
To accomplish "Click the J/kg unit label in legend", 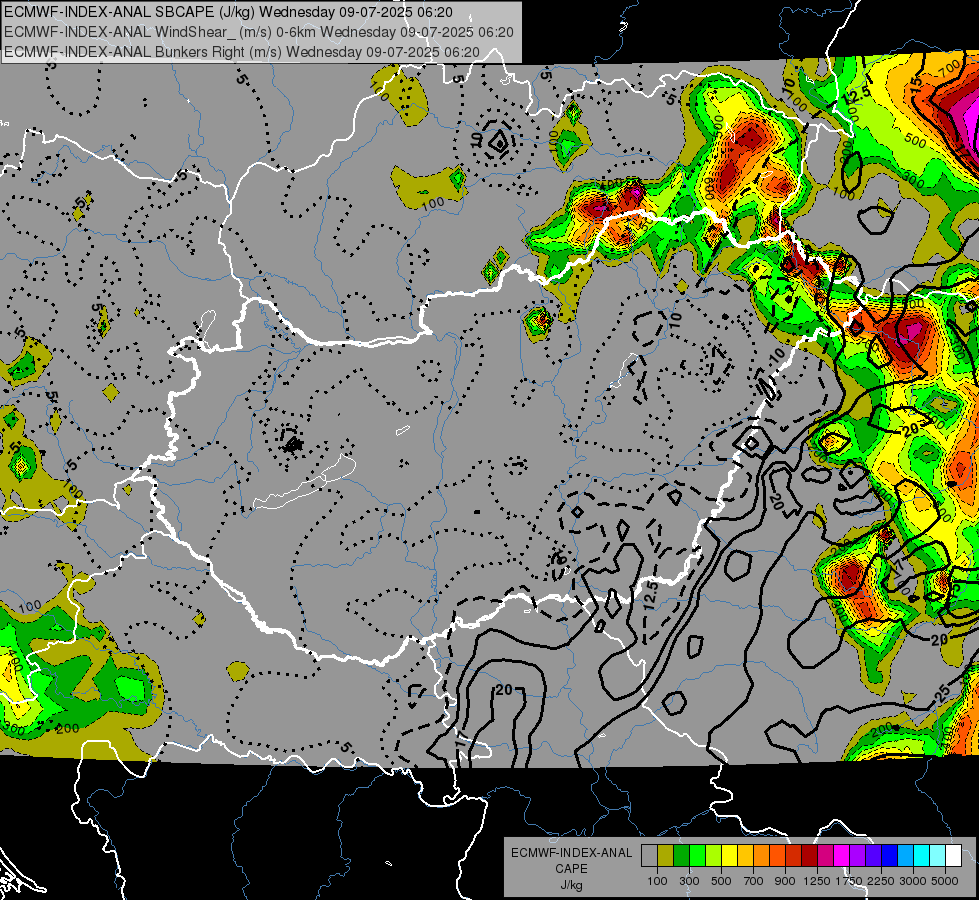I will [x=572, y=885].
